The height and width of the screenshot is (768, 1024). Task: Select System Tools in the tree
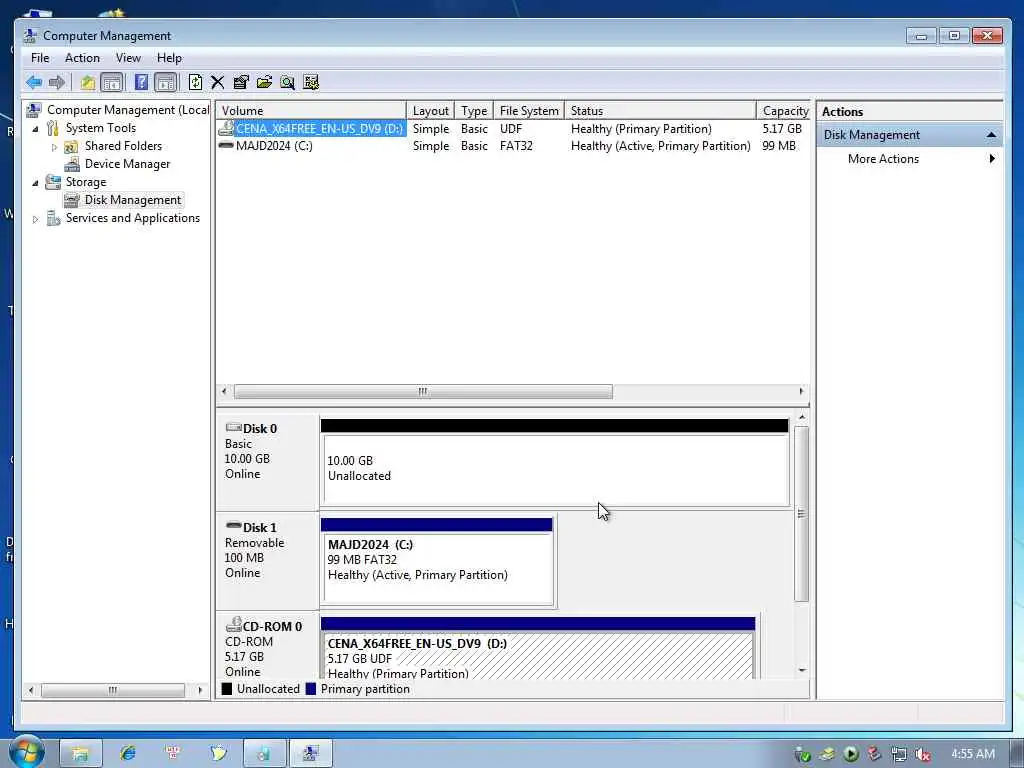click(101, 128)
